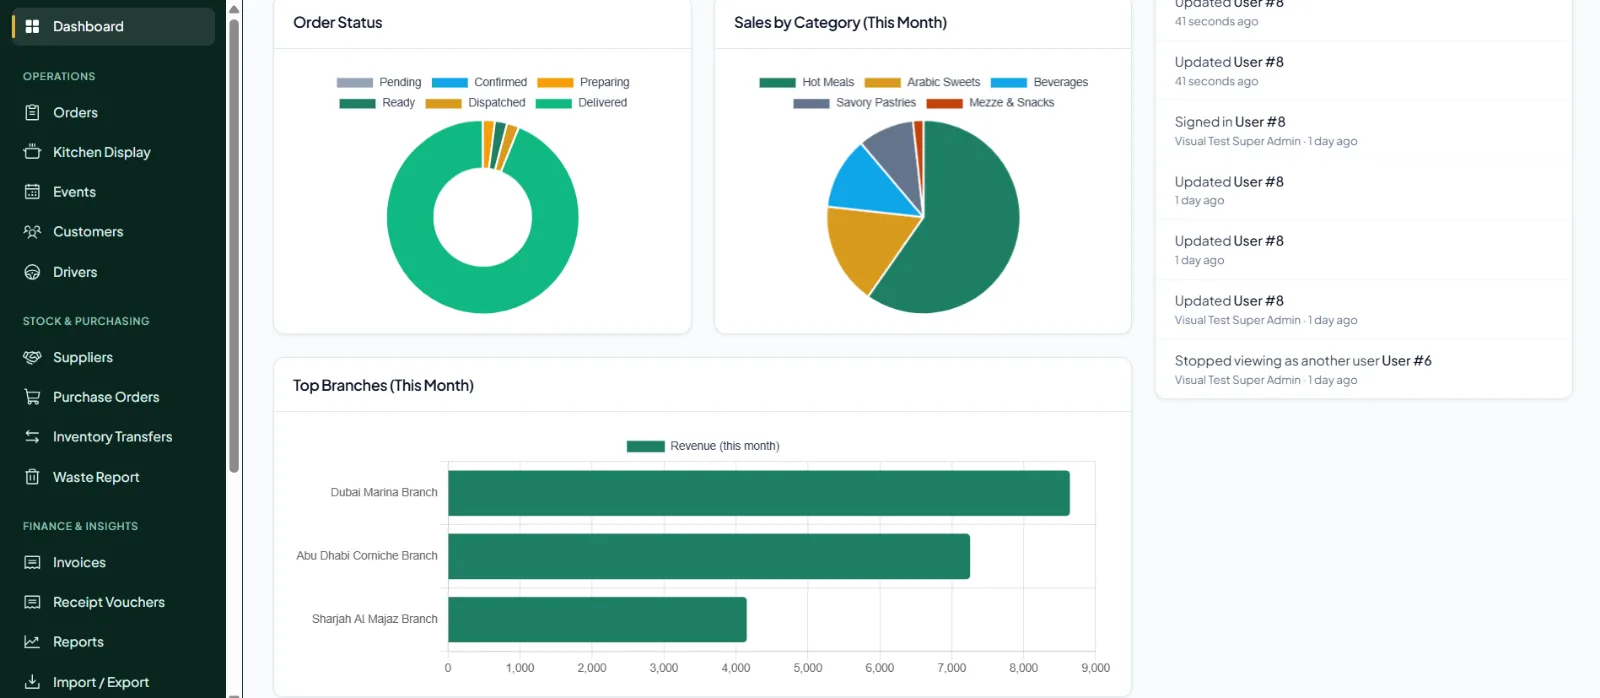Open Import / Export
This screenshot has width=1600, height=698.
[x=113, y=682]
